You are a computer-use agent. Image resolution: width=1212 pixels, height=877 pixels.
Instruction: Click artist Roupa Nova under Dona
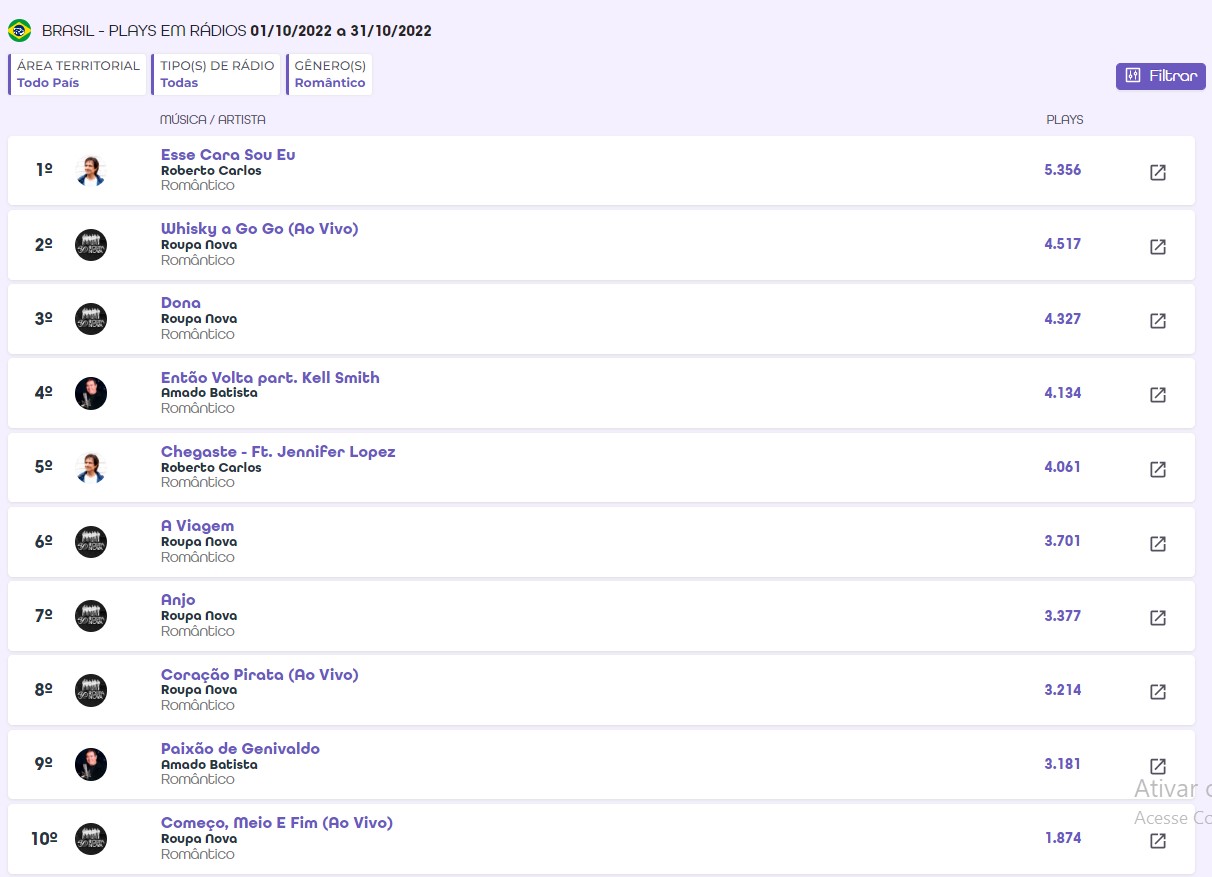pos(199,319)
